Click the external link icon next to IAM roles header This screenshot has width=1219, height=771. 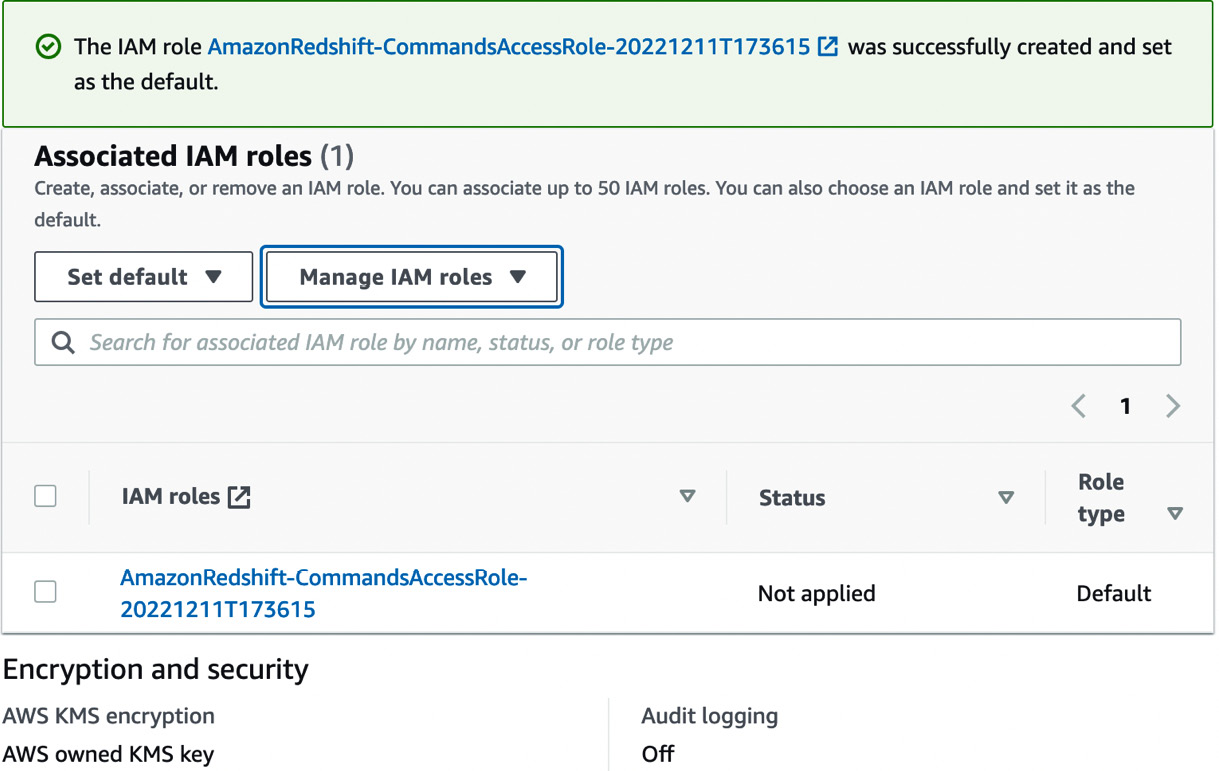click(x=239, y=496)
